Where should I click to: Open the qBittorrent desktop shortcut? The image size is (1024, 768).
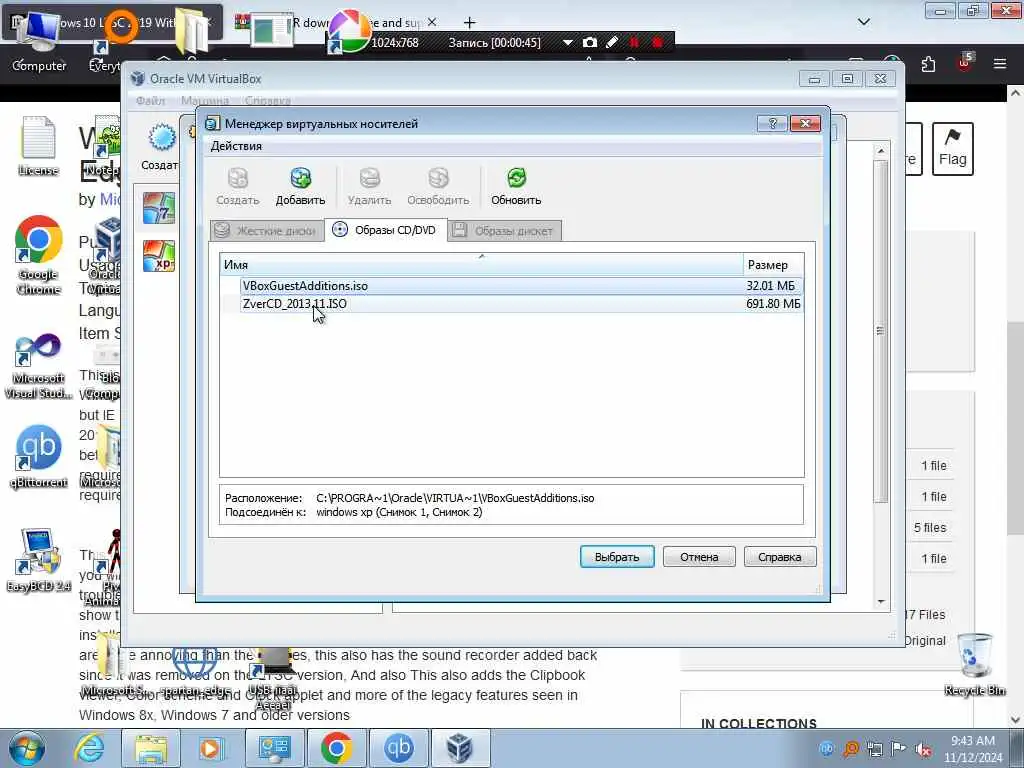coord(39,456)
